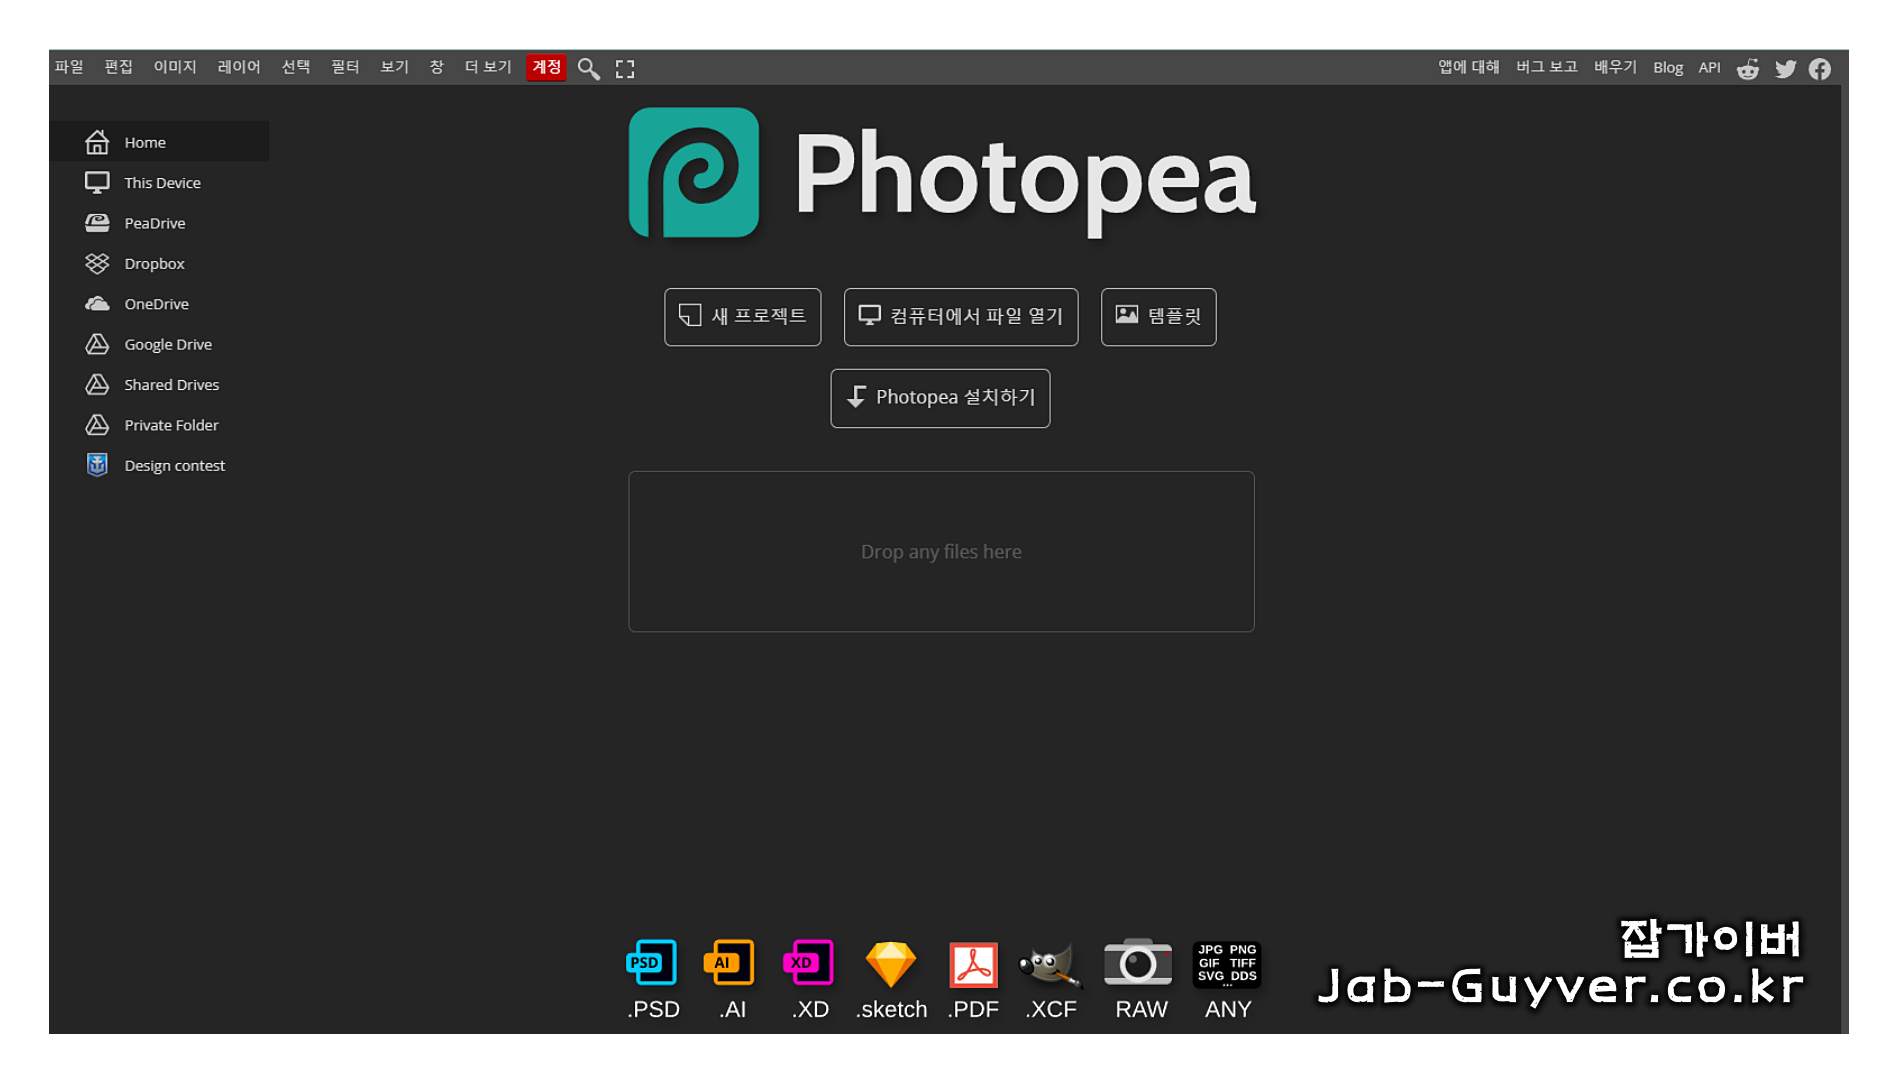Open the API link
This screenshot has height=1083, width=1898.
pos(1710,67)
